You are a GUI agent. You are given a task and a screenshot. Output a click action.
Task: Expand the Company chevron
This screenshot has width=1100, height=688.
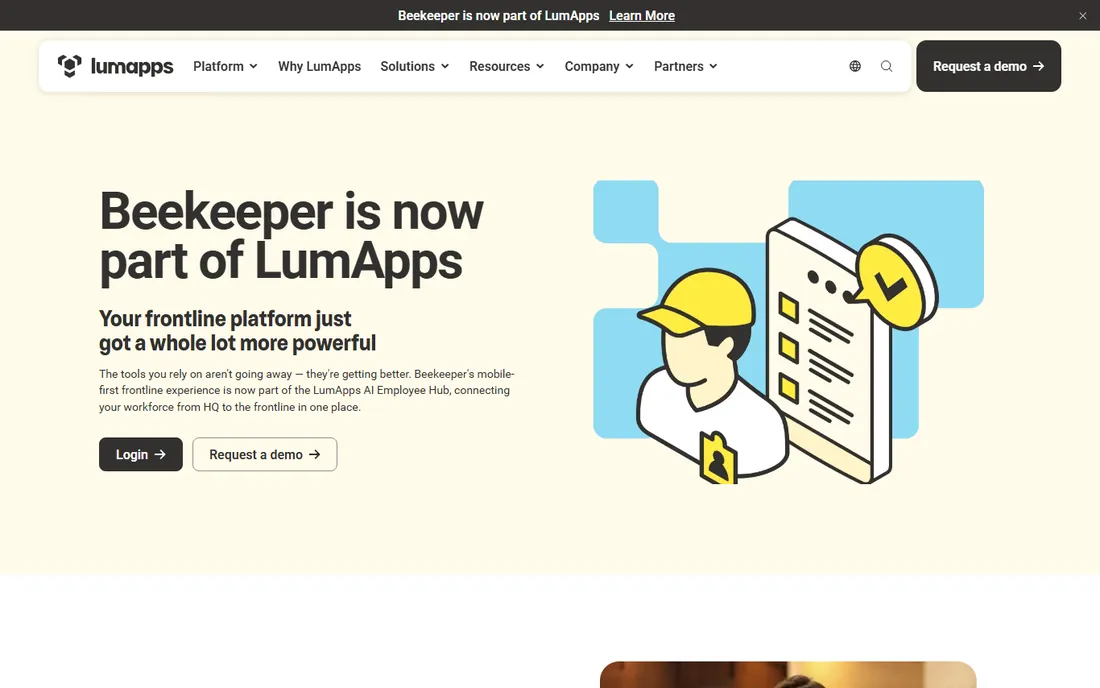tap(629, 66)
